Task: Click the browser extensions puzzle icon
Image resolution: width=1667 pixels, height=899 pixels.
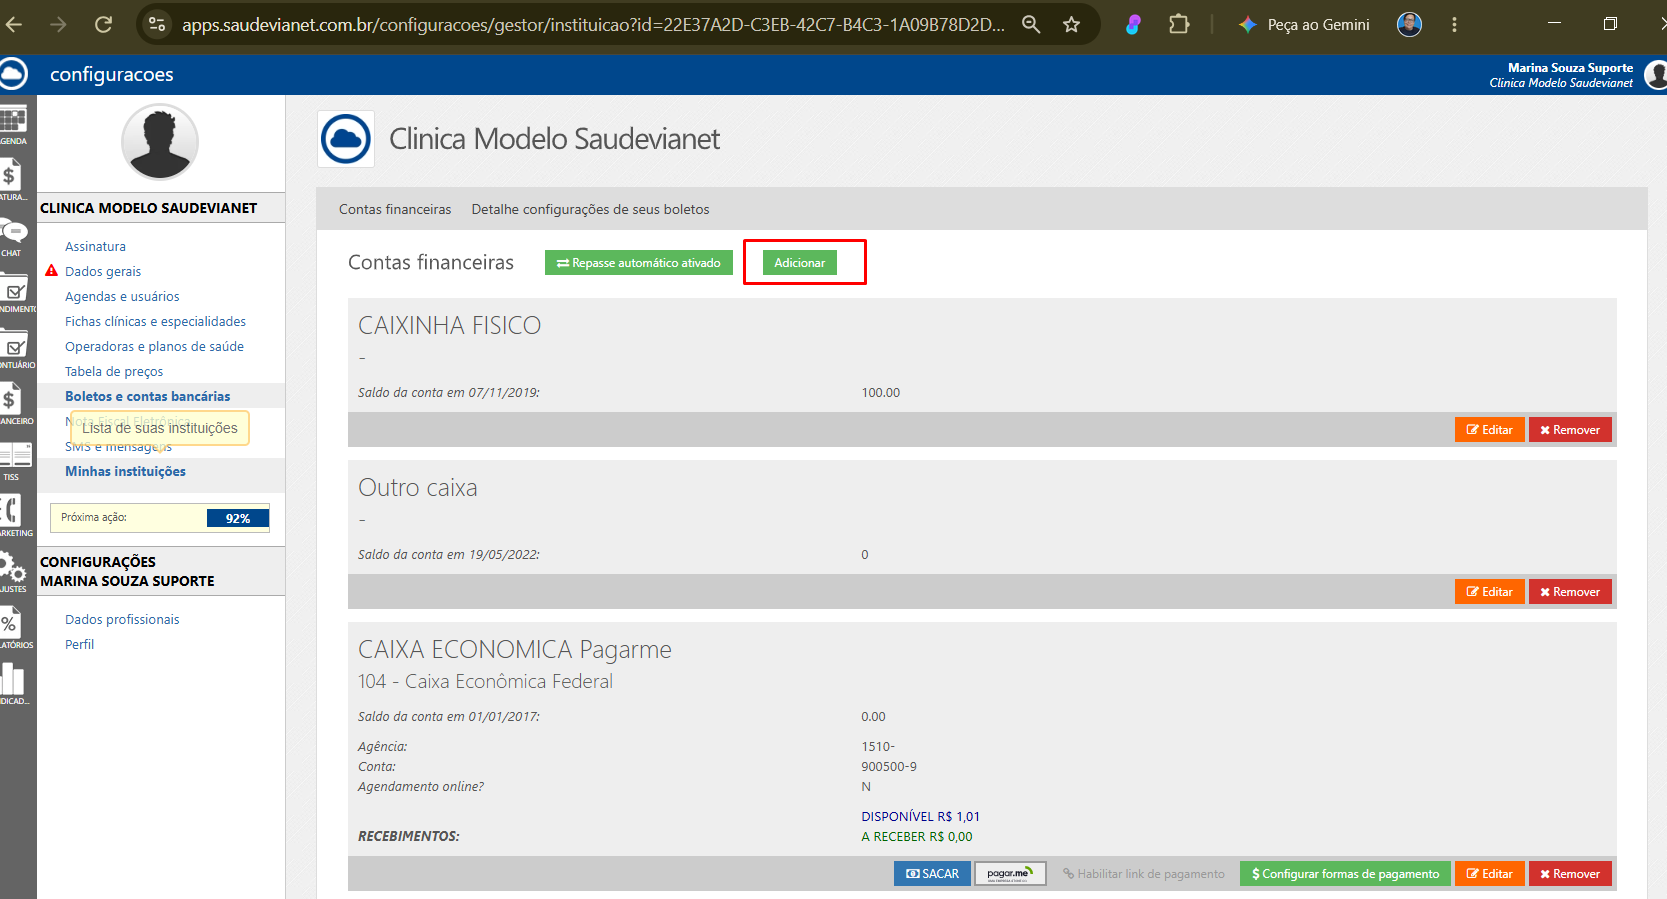Action: (x=1179, y=24)
